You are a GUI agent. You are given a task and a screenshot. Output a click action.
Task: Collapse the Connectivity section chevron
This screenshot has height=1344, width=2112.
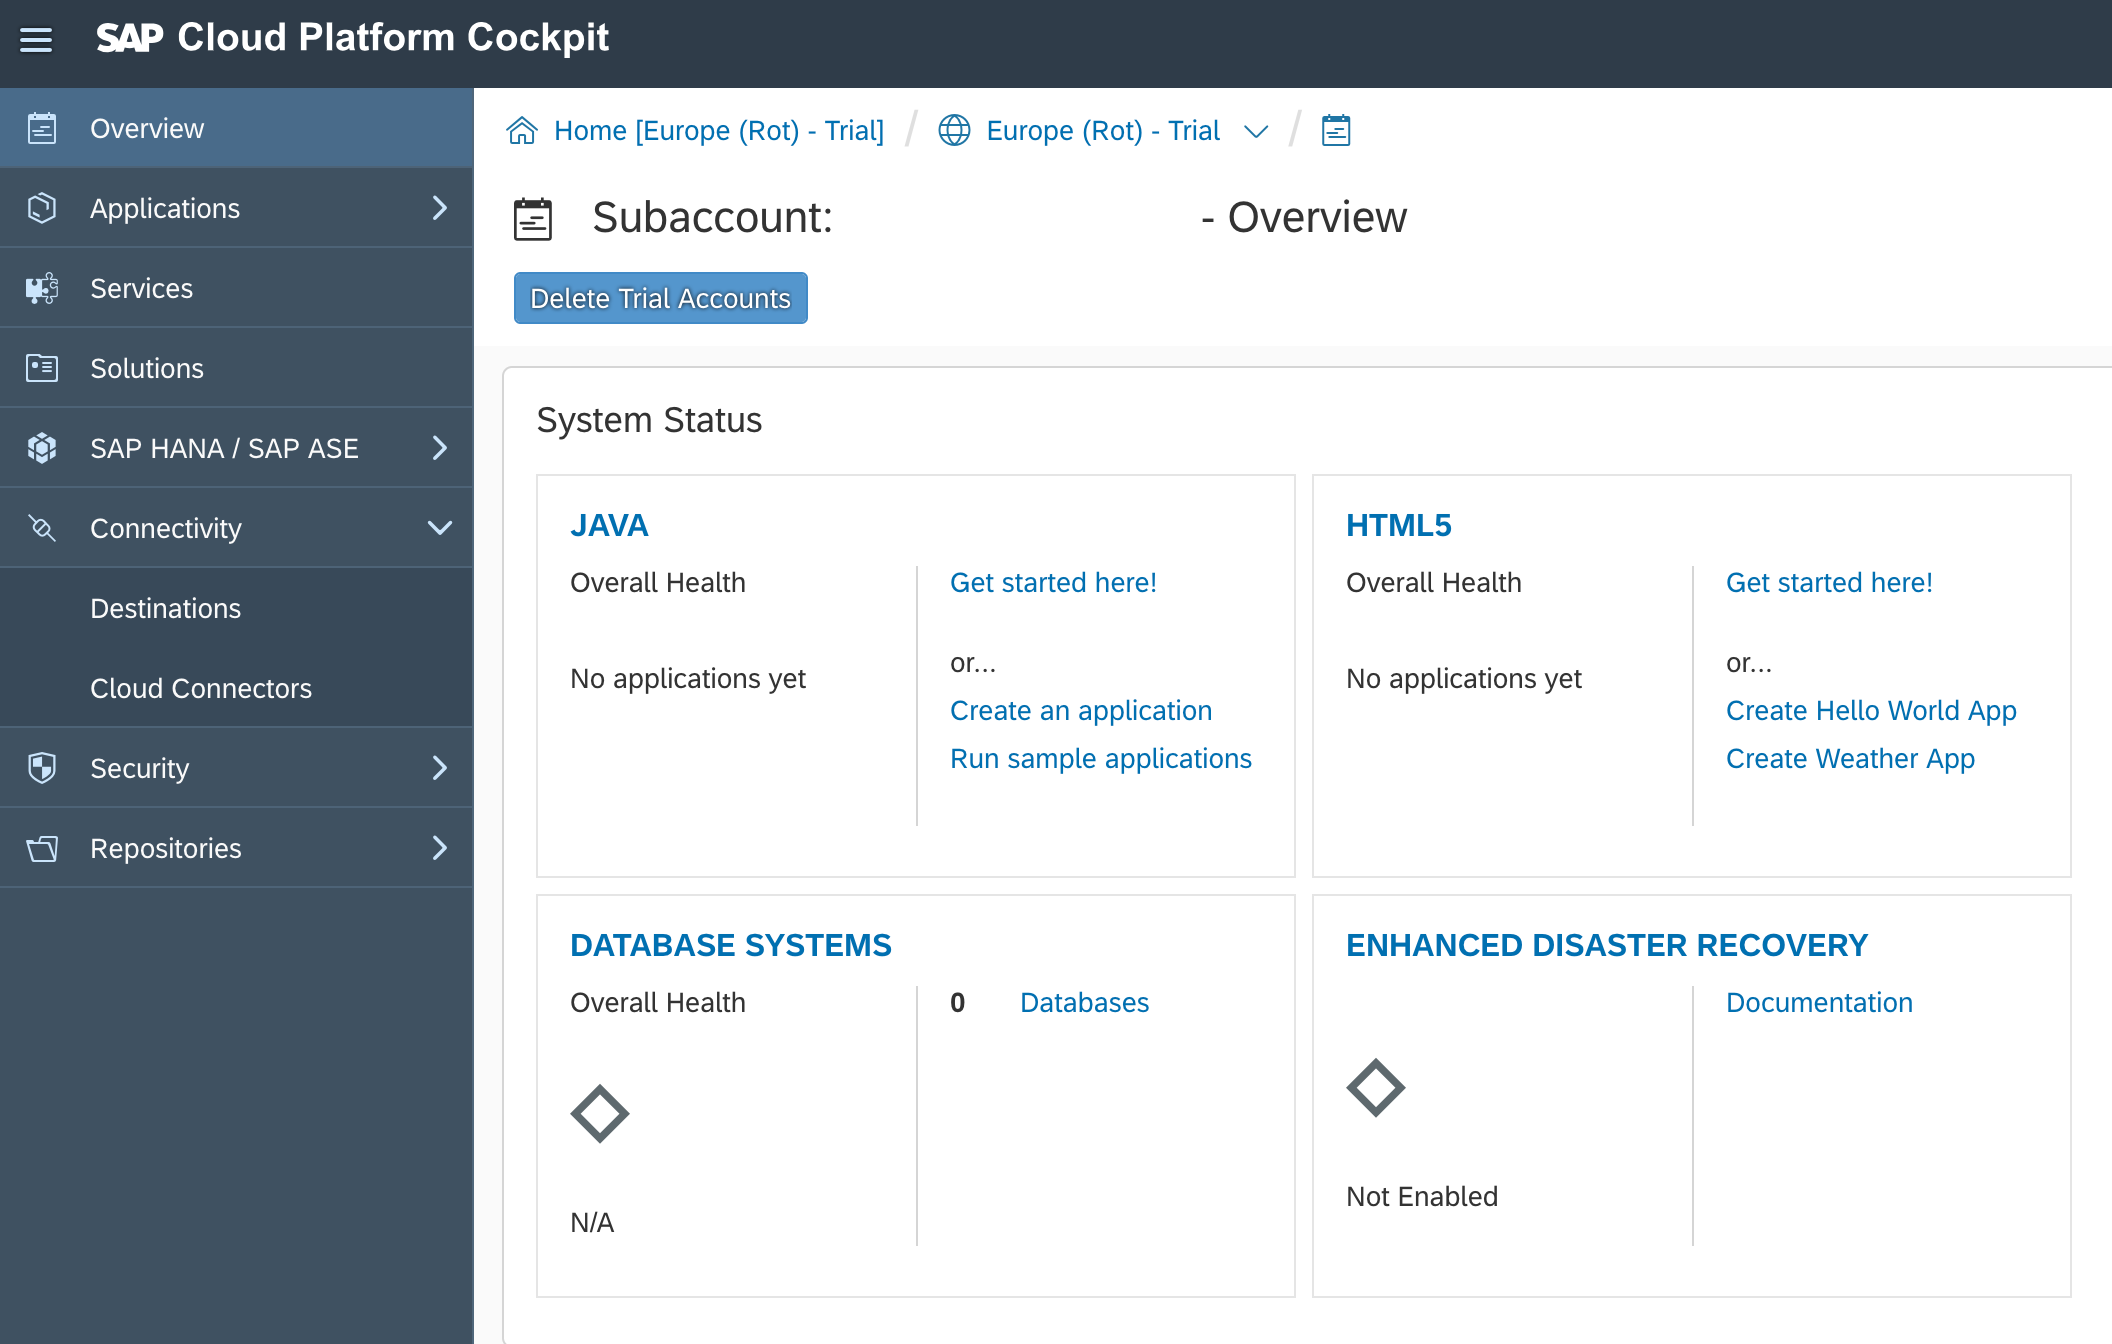439,528
